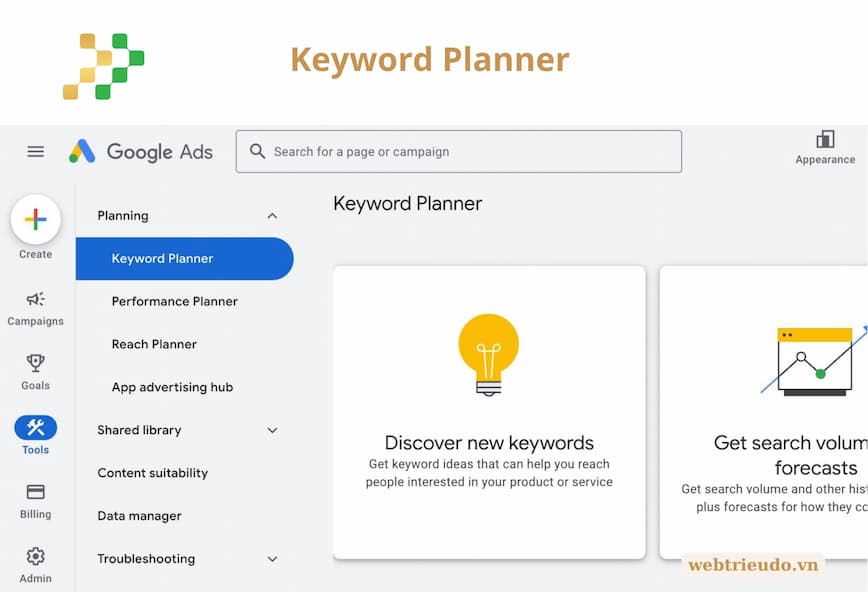This screenshot has height=592, width=868.
Task: Expand the Troubleshooting chevron
Action: [x=272, y=559]
